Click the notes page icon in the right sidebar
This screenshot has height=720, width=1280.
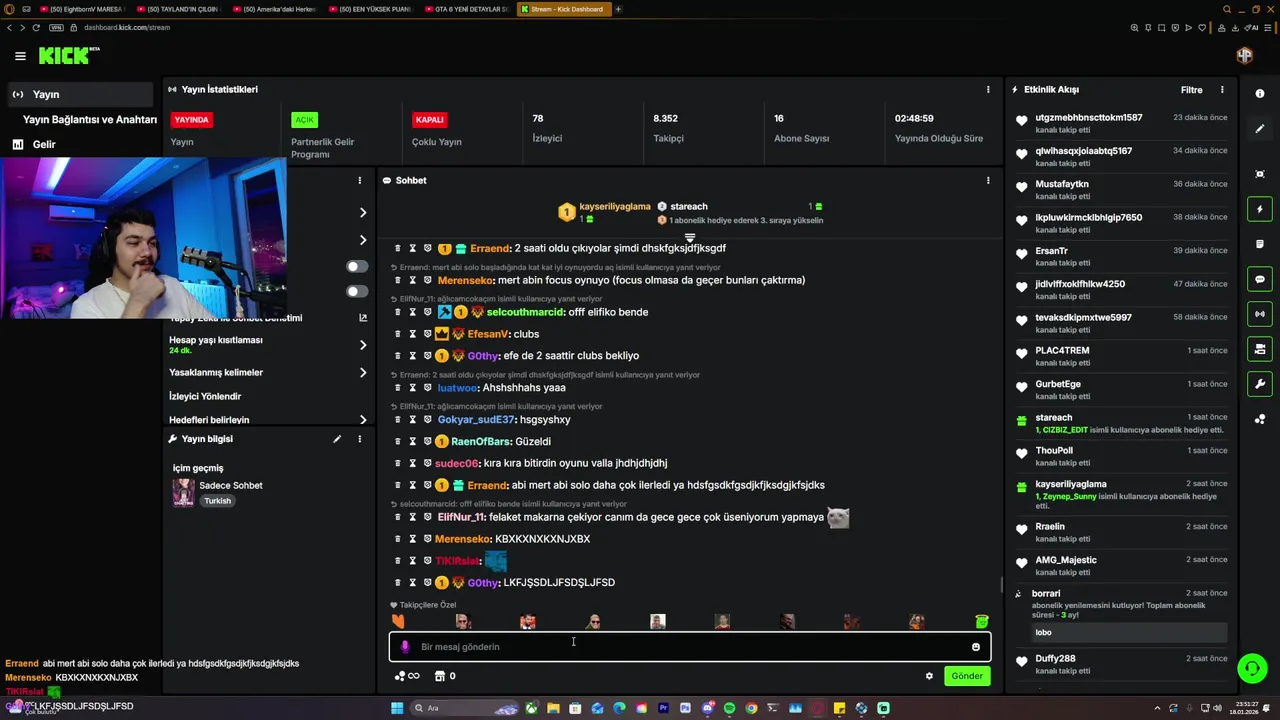click(1260, 244)
